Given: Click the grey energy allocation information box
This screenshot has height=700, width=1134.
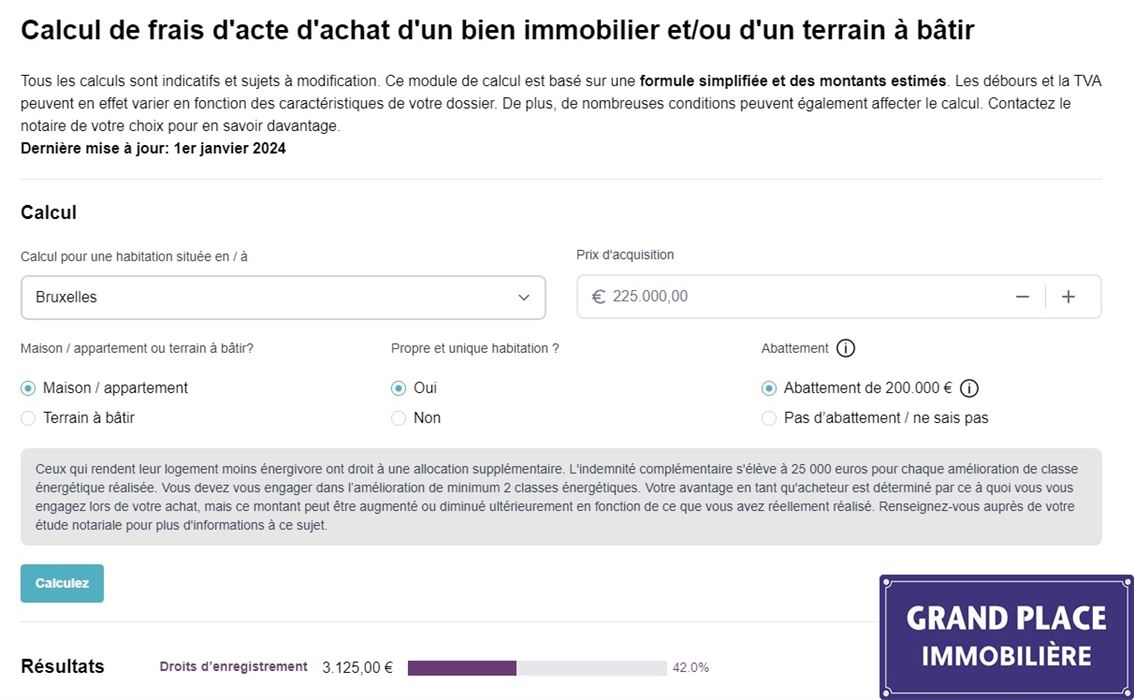Looking at the screenshot, I should coord(560,497).
